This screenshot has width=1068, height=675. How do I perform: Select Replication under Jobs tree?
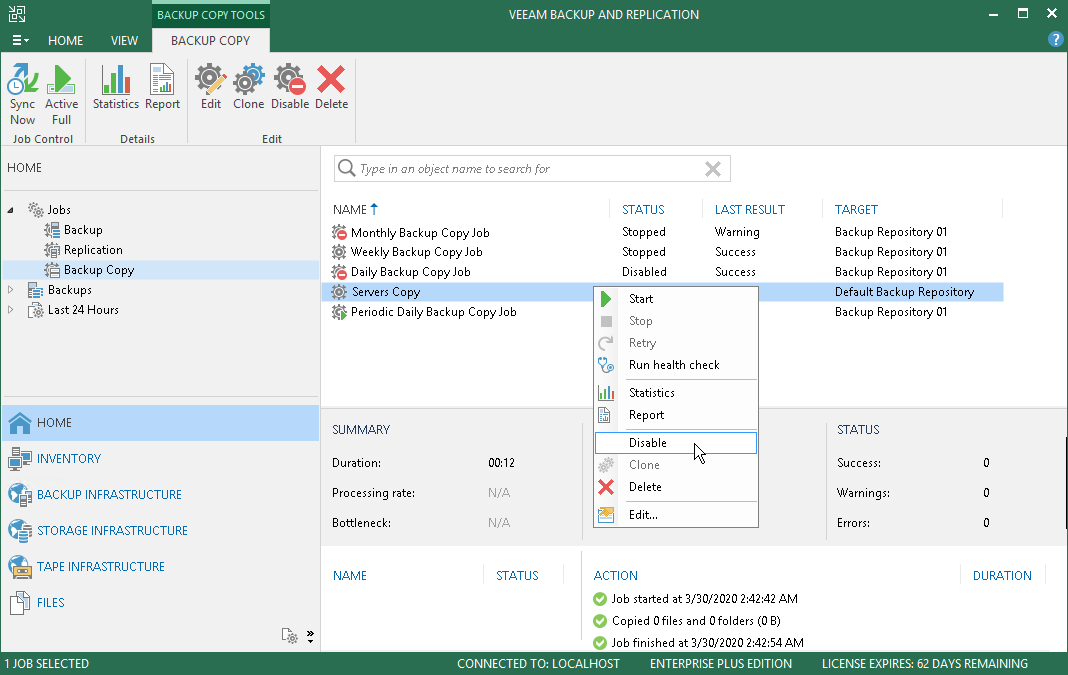pyautogui.click(x=93, y=250)
